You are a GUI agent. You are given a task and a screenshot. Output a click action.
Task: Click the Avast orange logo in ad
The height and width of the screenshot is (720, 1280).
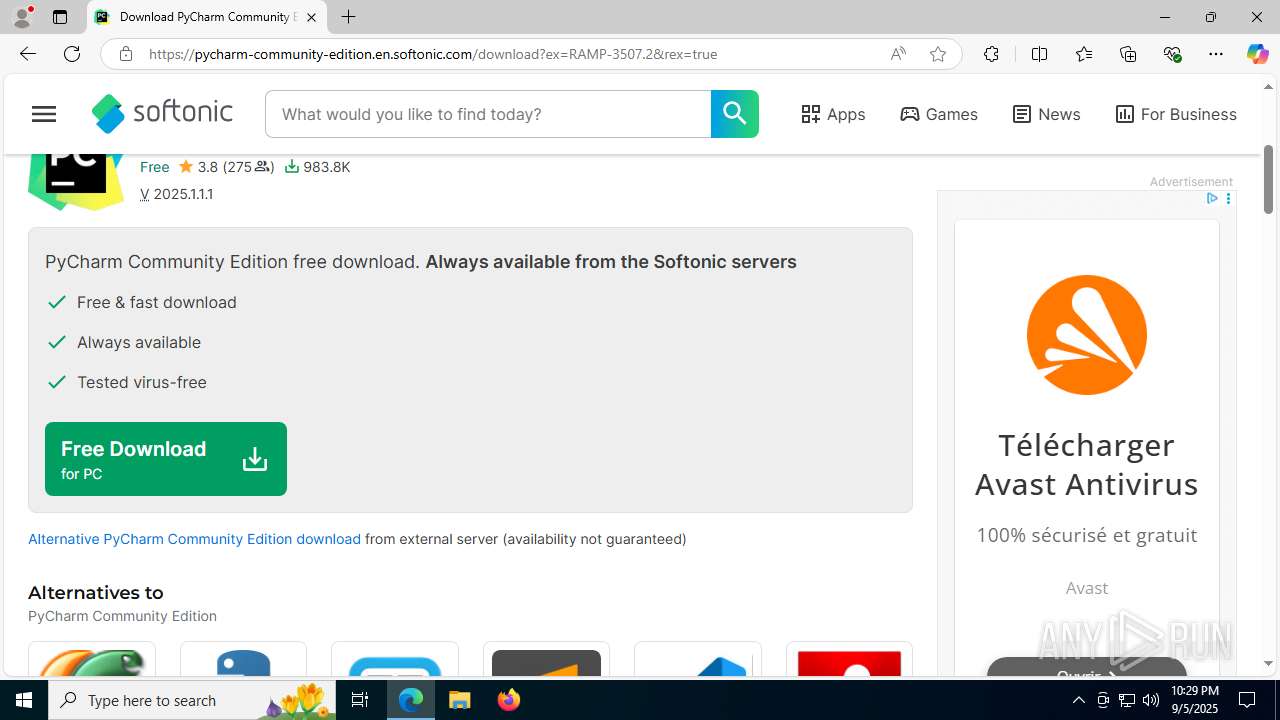pyautogui.click(x=1087, y=335)
